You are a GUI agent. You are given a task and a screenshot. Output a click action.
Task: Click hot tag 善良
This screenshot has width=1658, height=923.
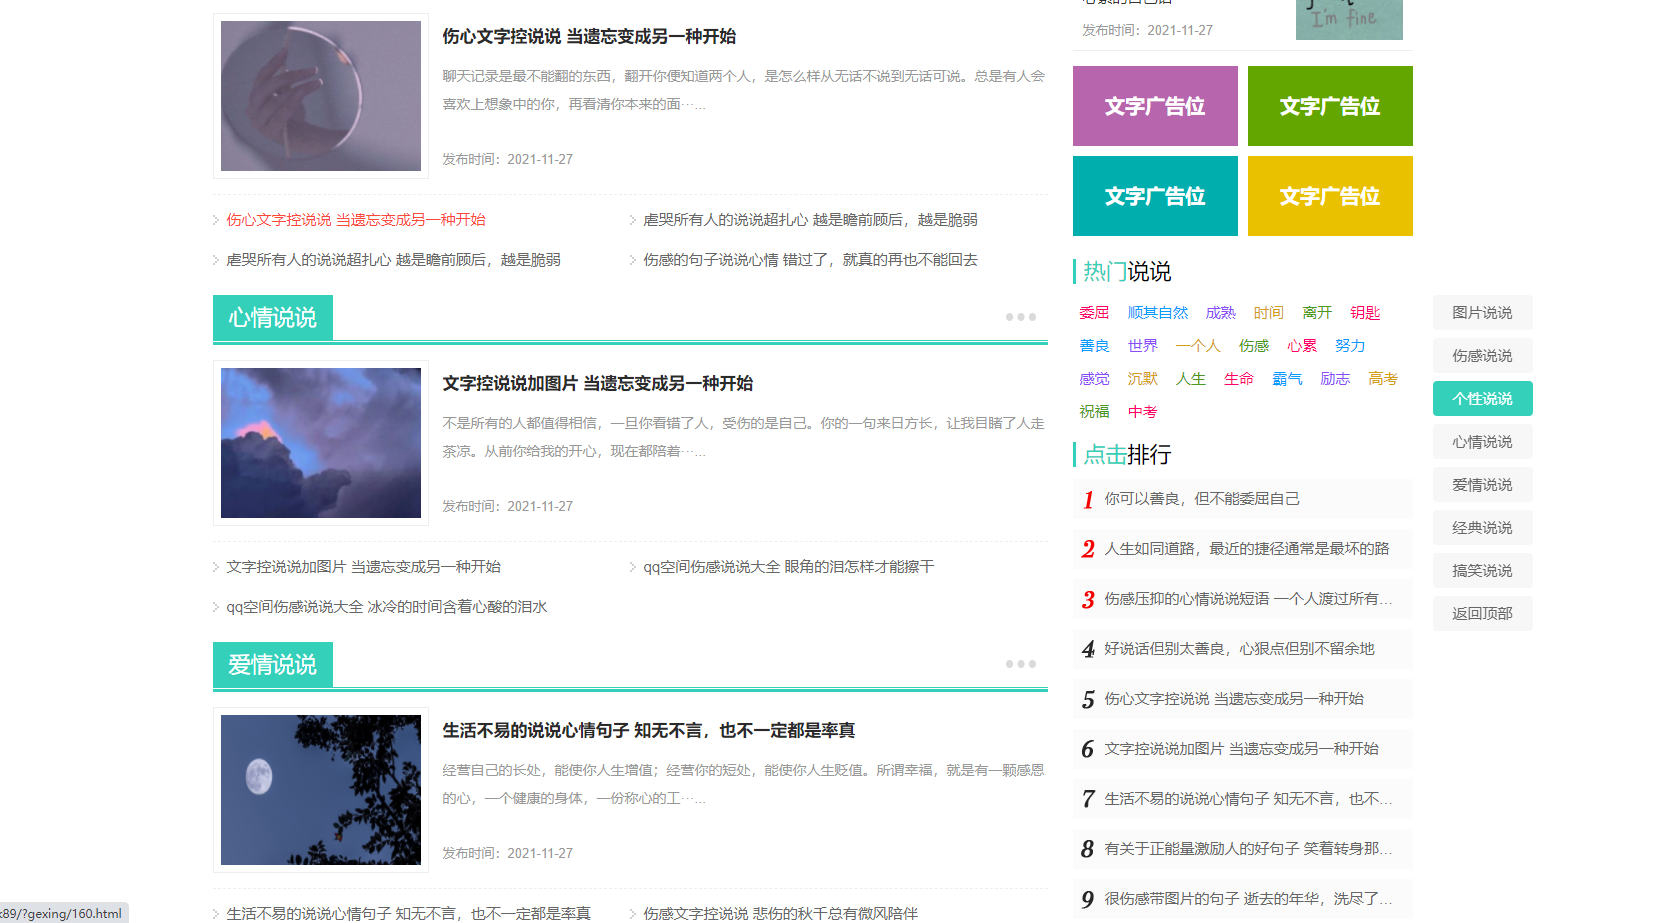click(1094, 345)
